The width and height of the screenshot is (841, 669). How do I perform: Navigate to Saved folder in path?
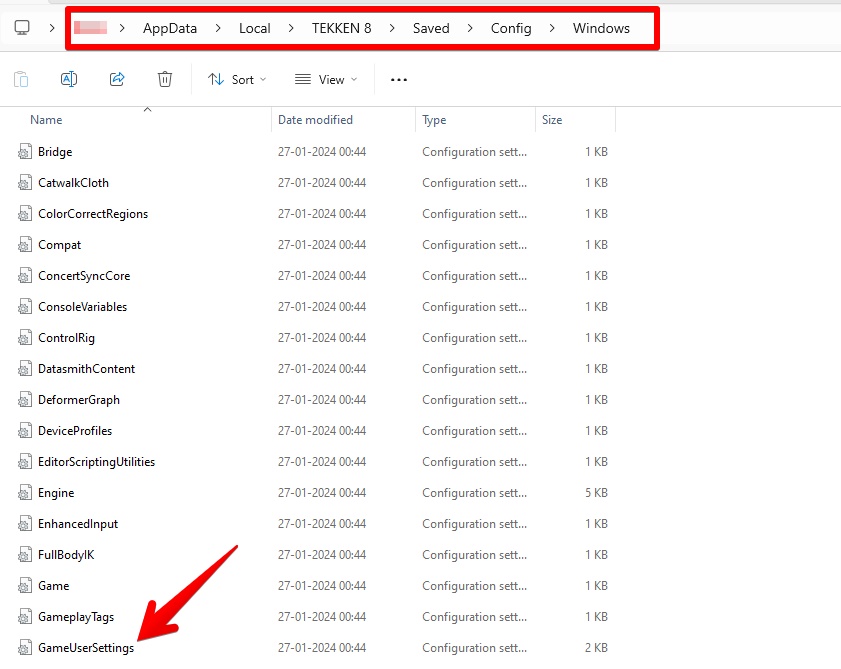[431, 28]
